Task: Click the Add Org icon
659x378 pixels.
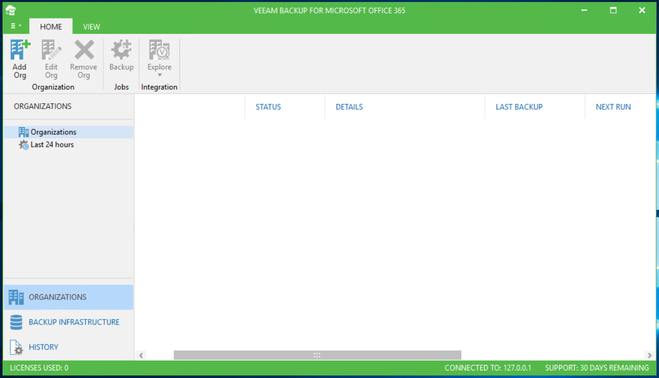Action: click(x=20, y=50)
